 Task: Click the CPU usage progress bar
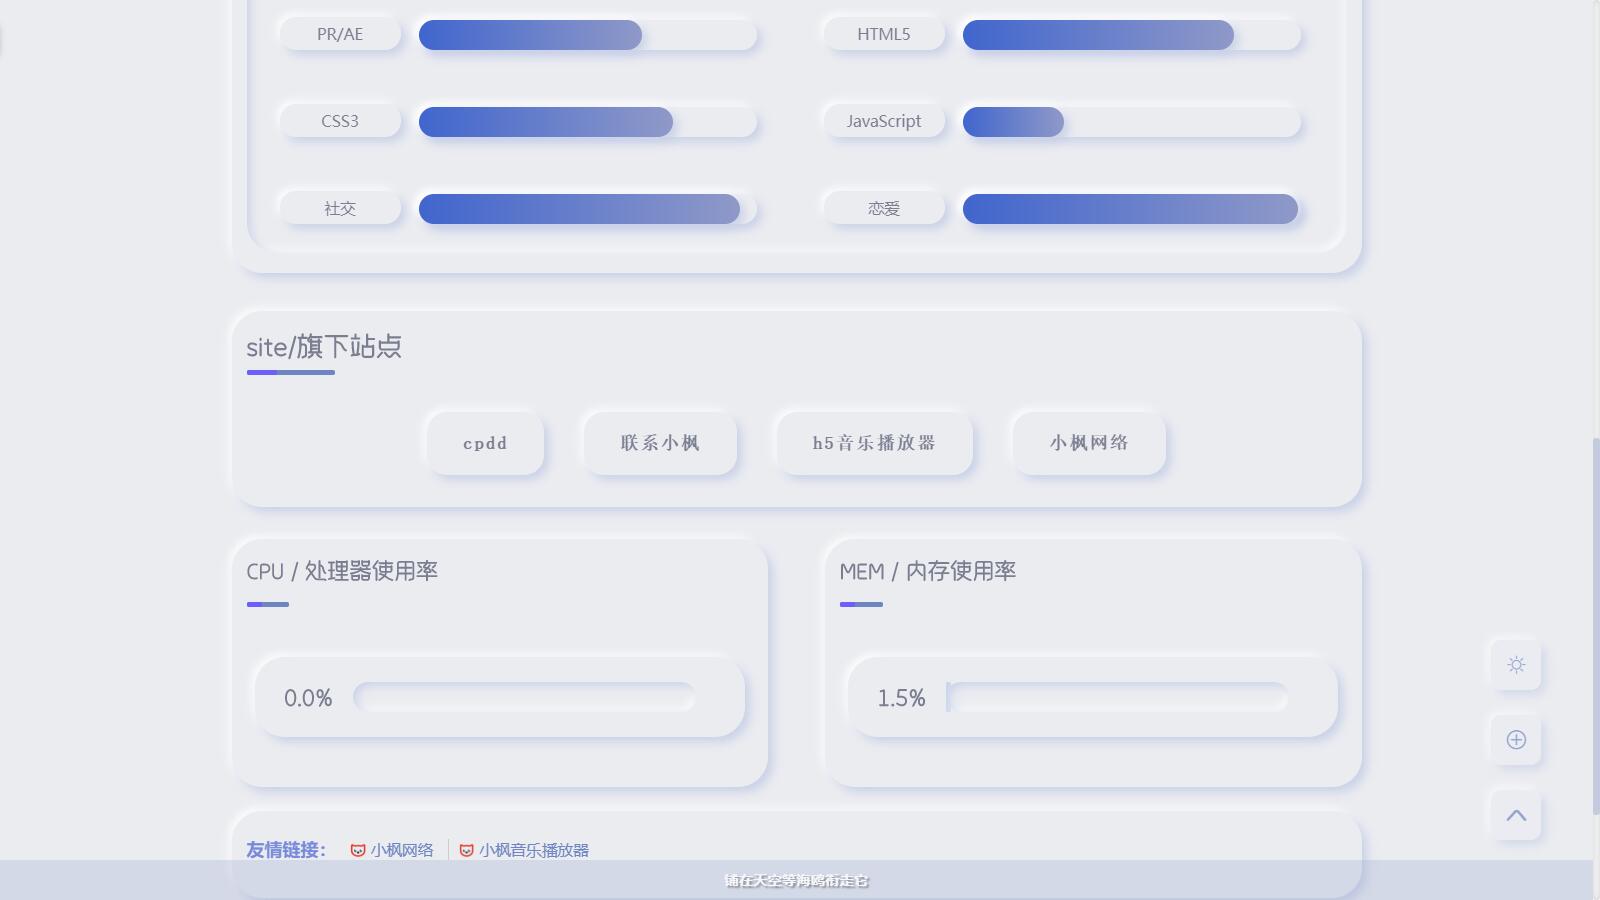524,697
